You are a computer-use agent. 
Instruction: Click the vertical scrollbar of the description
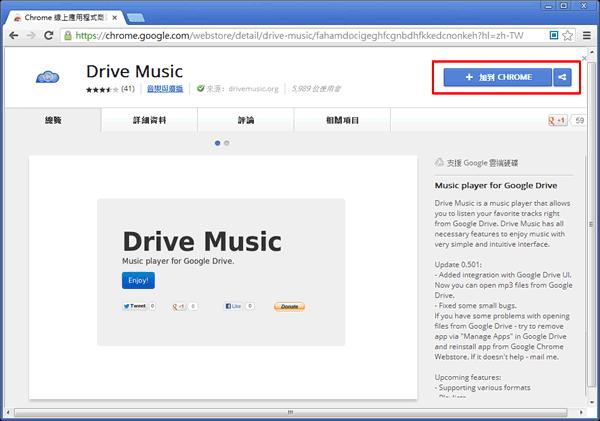pyautogui.click(x=591, y=224)
